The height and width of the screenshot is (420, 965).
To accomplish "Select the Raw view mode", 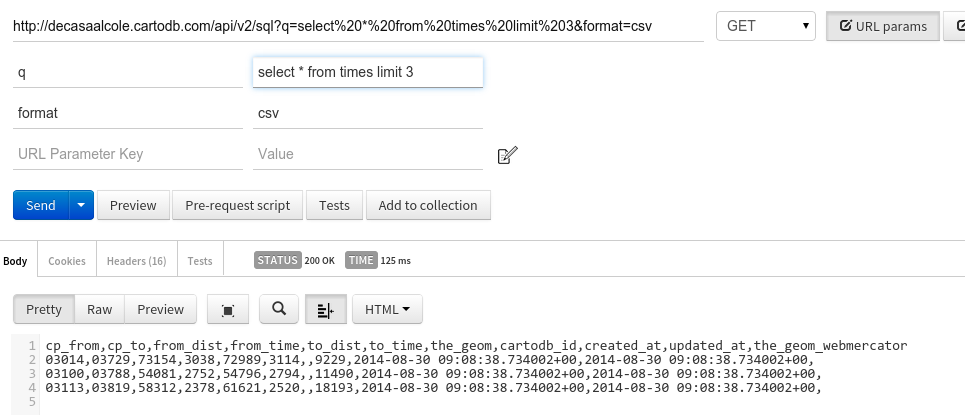I will [99, 309].
